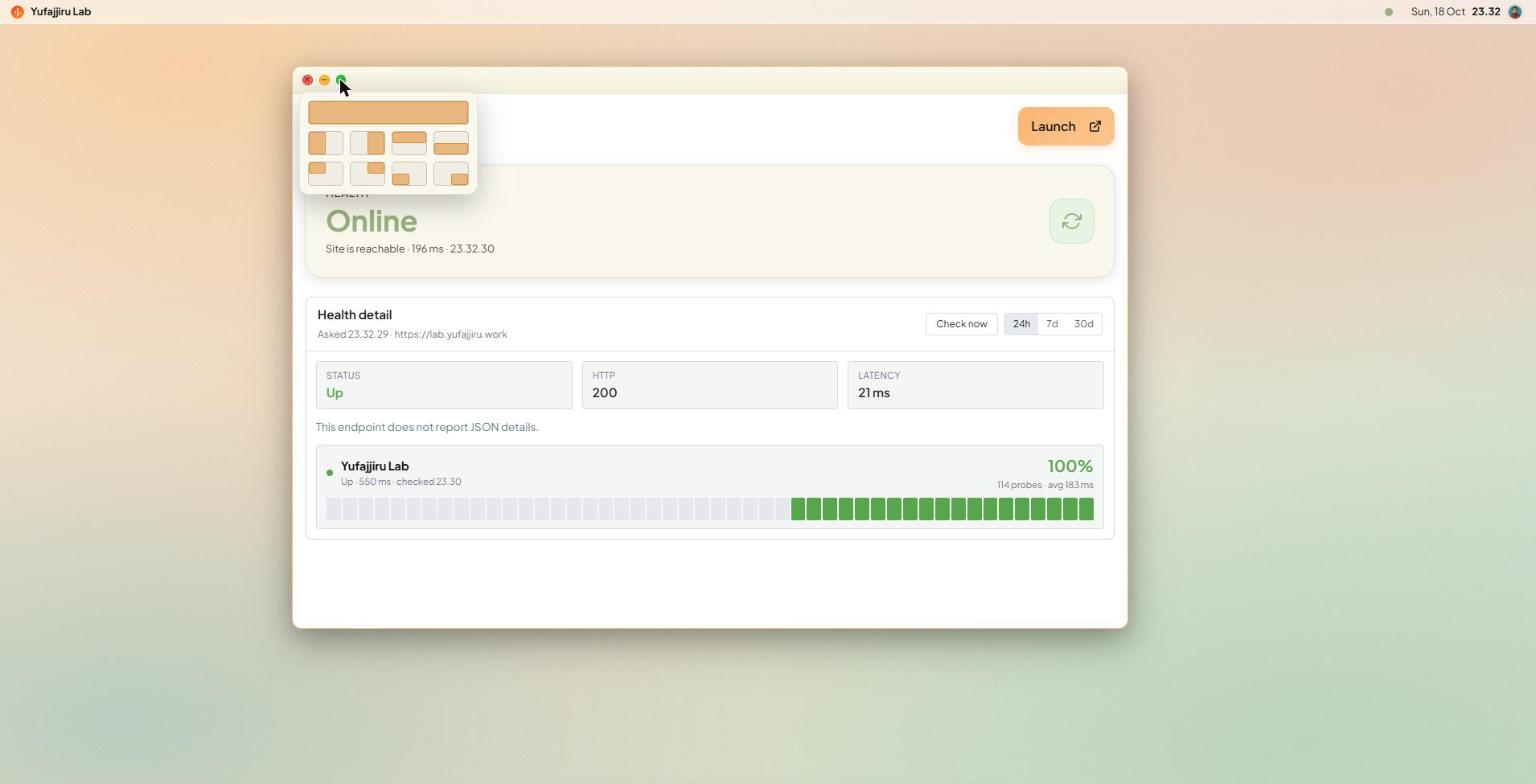Refresh the health status with the reload icon

point(1072,221)
